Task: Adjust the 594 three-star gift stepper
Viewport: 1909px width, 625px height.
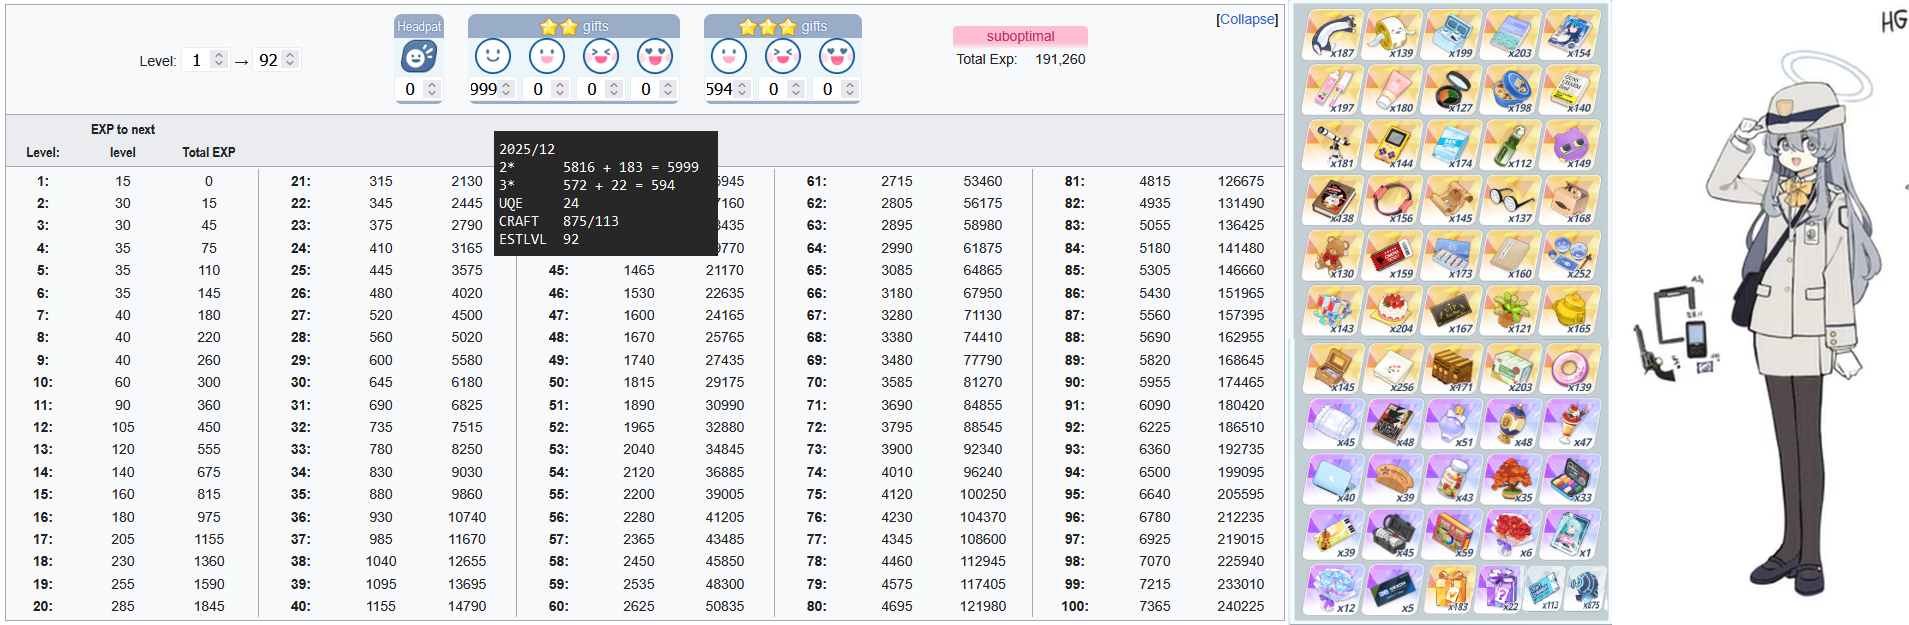Action: pyautogui.click(x=742, y=89)
